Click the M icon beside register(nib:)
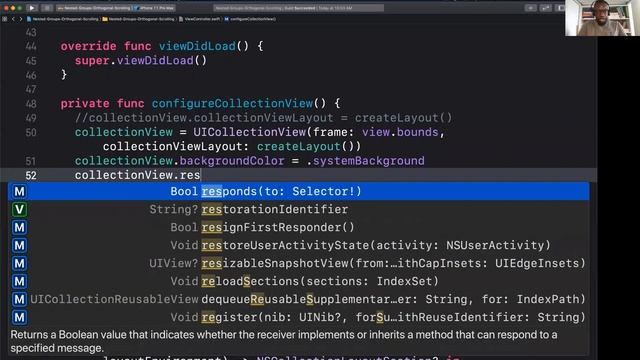This screenshot has height=360, width=640. pos(19,317)
